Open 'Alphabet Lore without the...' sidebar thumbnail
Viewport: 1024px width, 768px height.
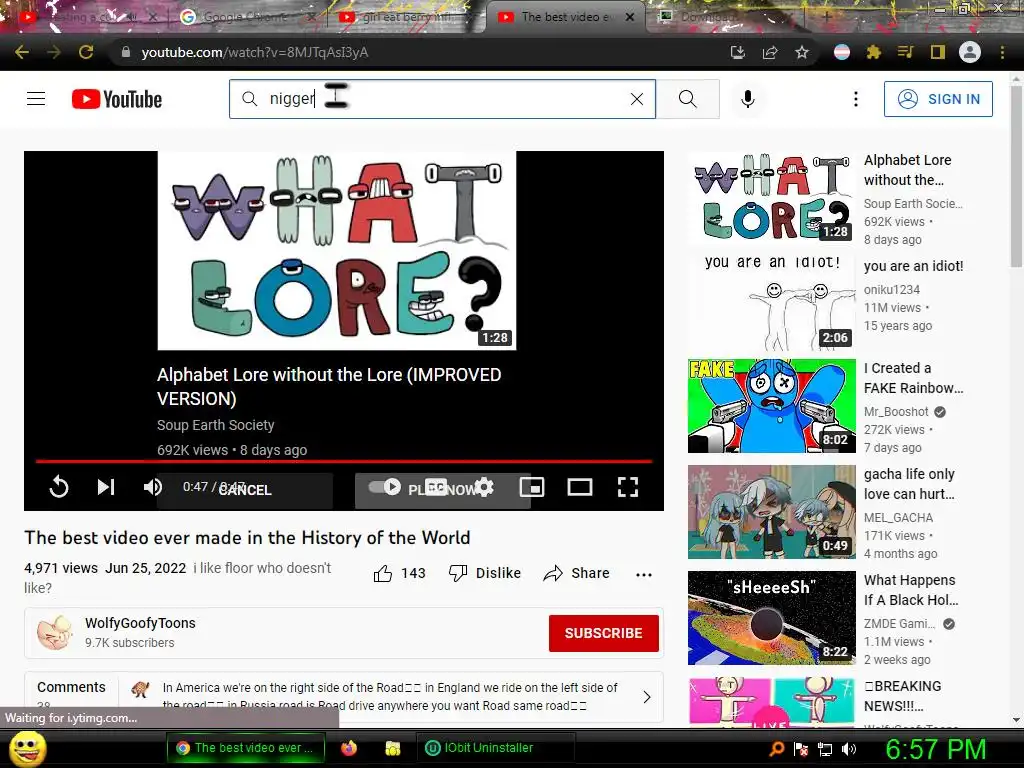click(x=771, y=198)
